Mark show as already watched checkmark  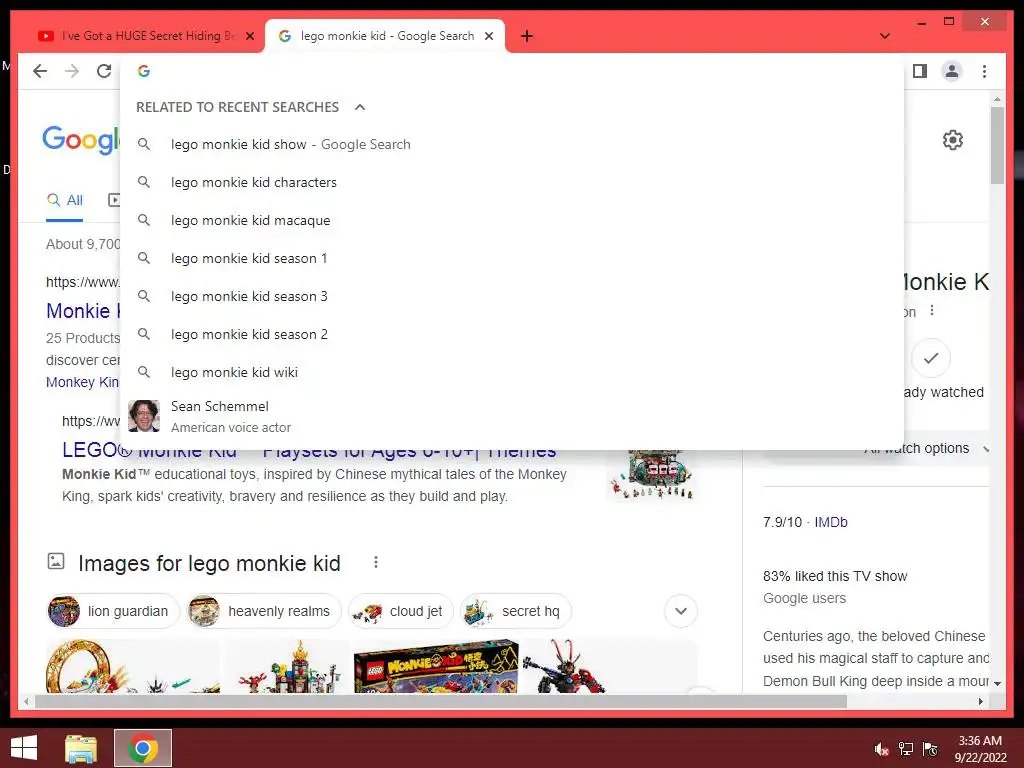(x=931, y=358)
